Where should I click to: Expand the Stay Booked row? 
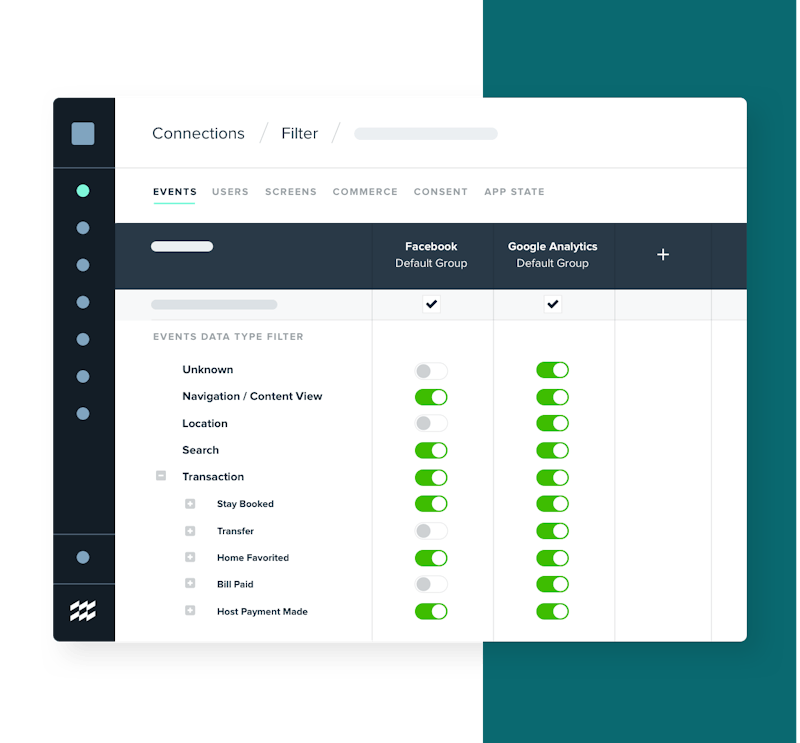point(190,504)
